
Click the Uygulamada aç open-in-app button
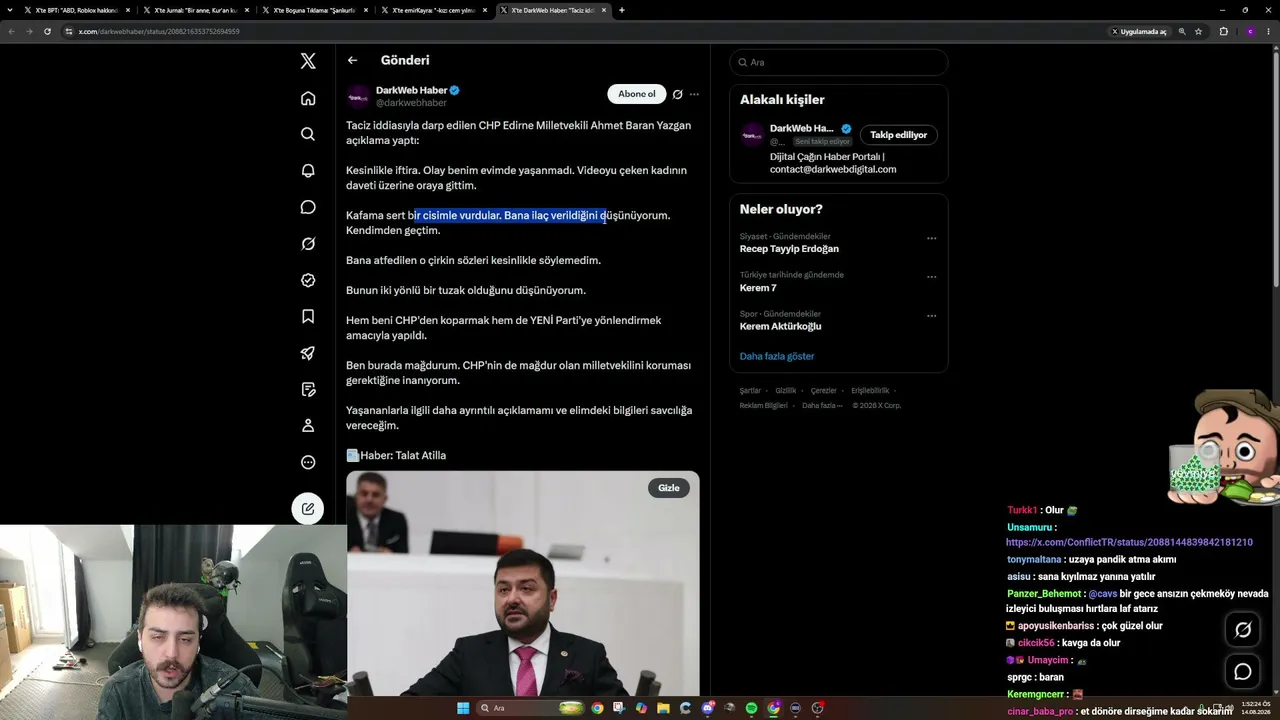[1139, 31]
